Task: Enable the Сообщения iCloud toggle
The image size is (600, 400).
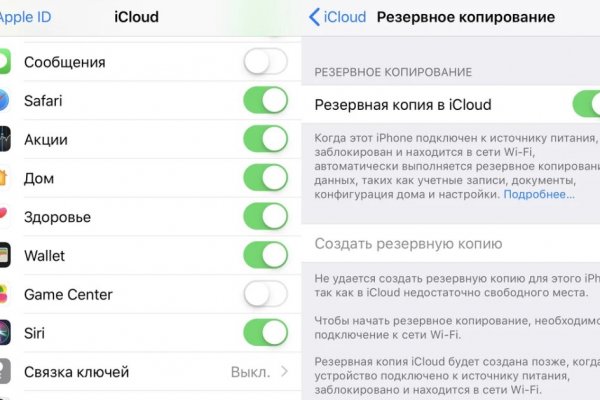Action: [265, 62]
